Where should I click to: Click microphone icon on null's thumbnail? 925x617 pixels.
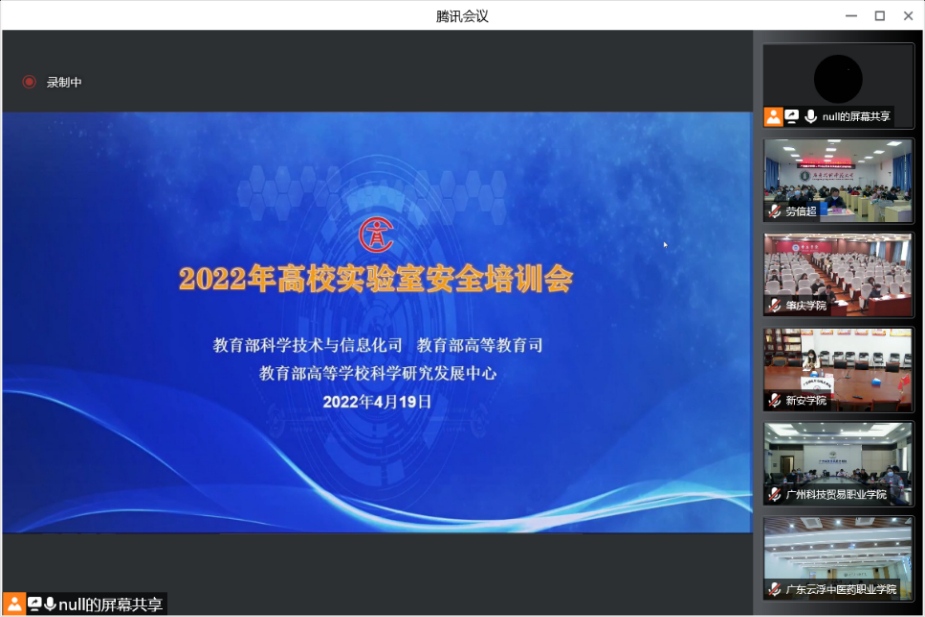(810, 117)
